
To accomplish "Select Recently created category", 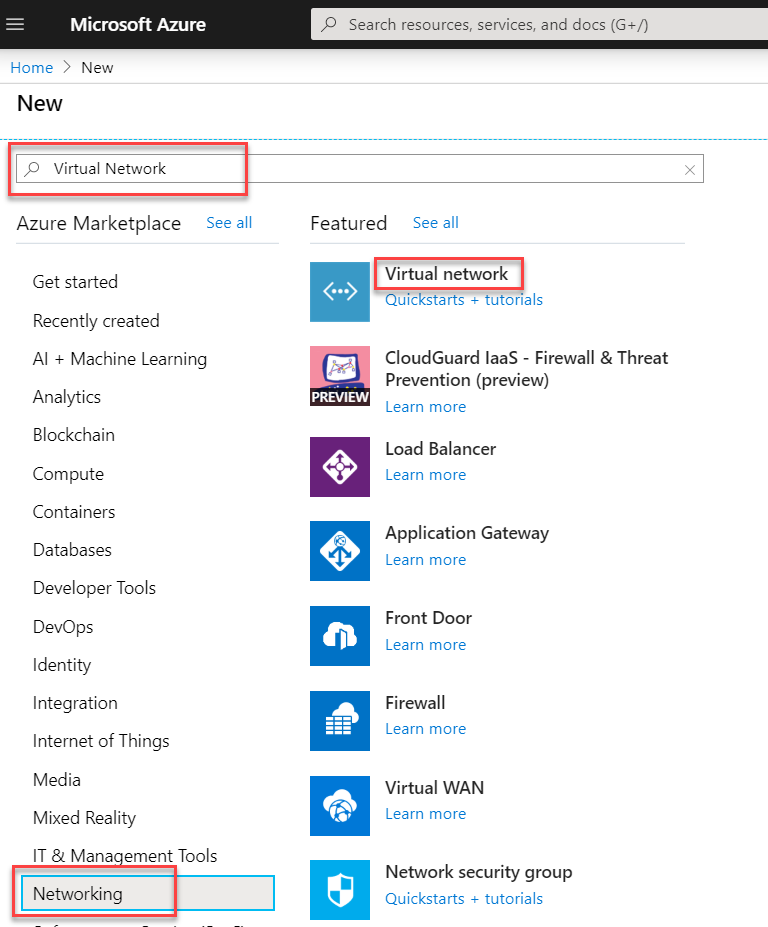I will pyautogui.click(x=96, y=321).
